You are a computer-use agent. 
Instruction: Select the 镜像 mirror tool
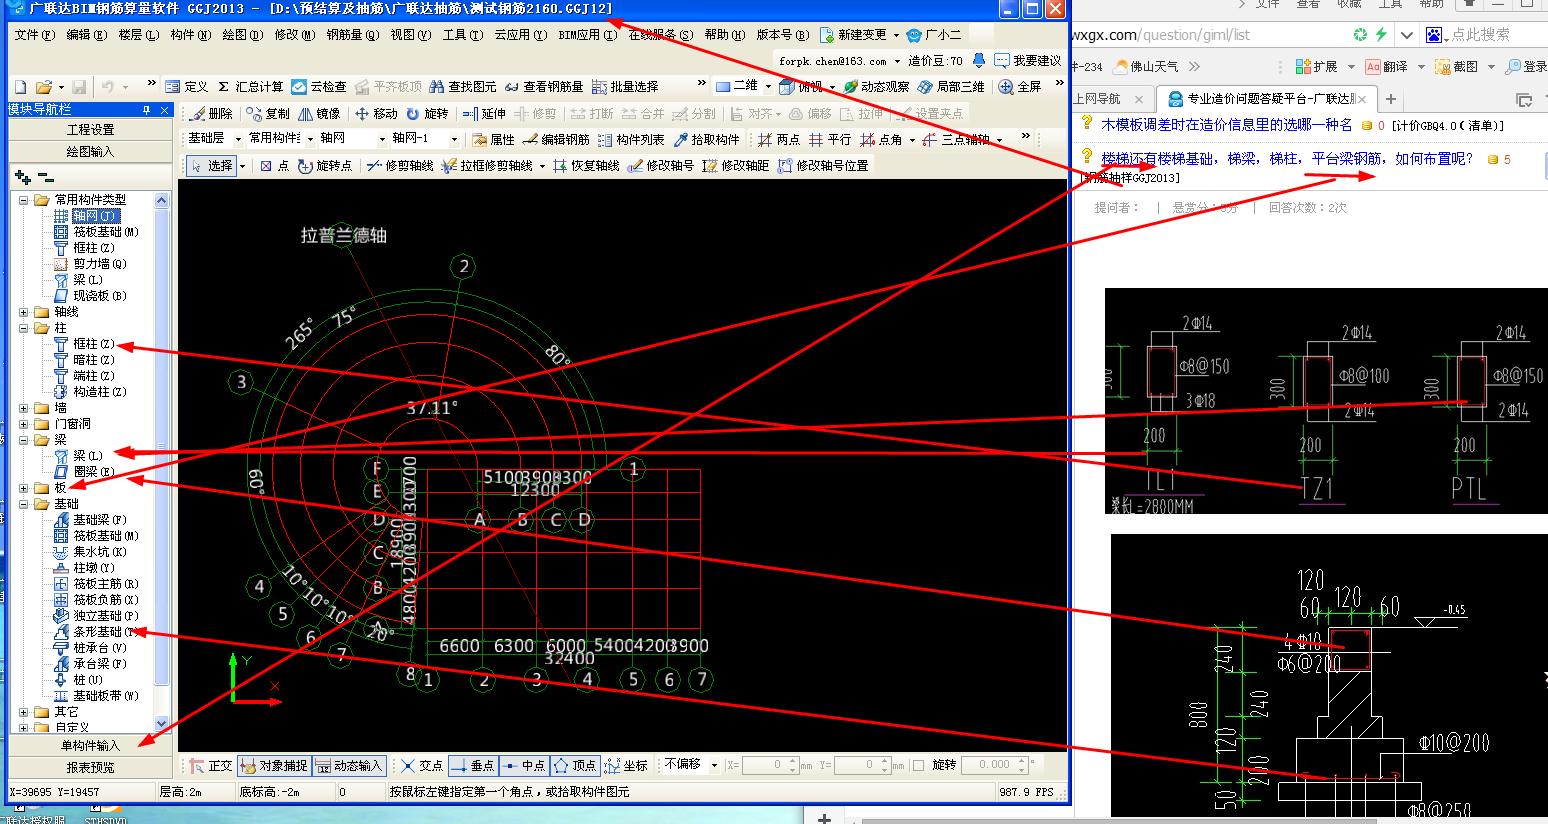click(319, 114)
